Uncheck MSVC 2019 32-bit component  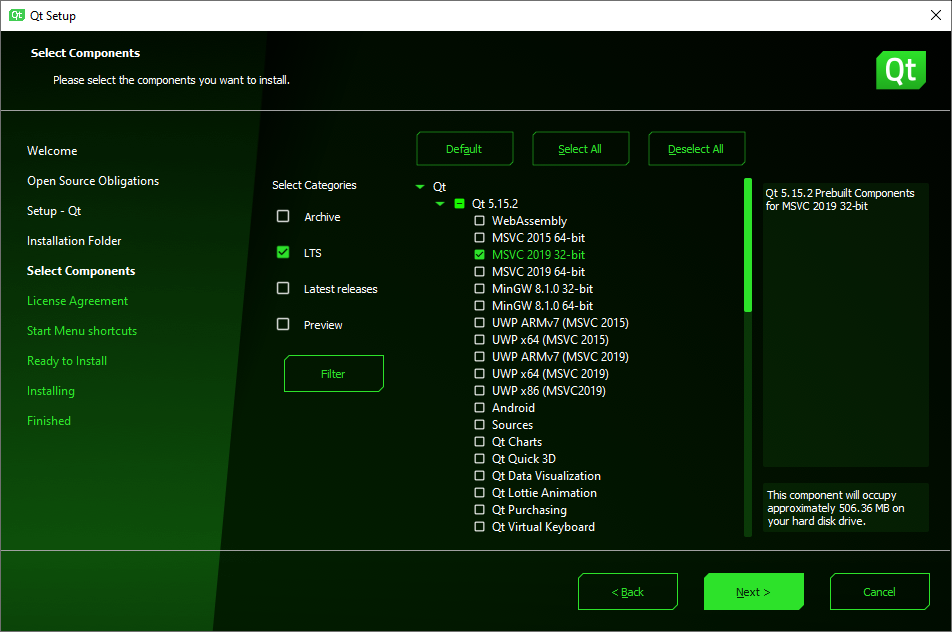(x=479, y=254)
